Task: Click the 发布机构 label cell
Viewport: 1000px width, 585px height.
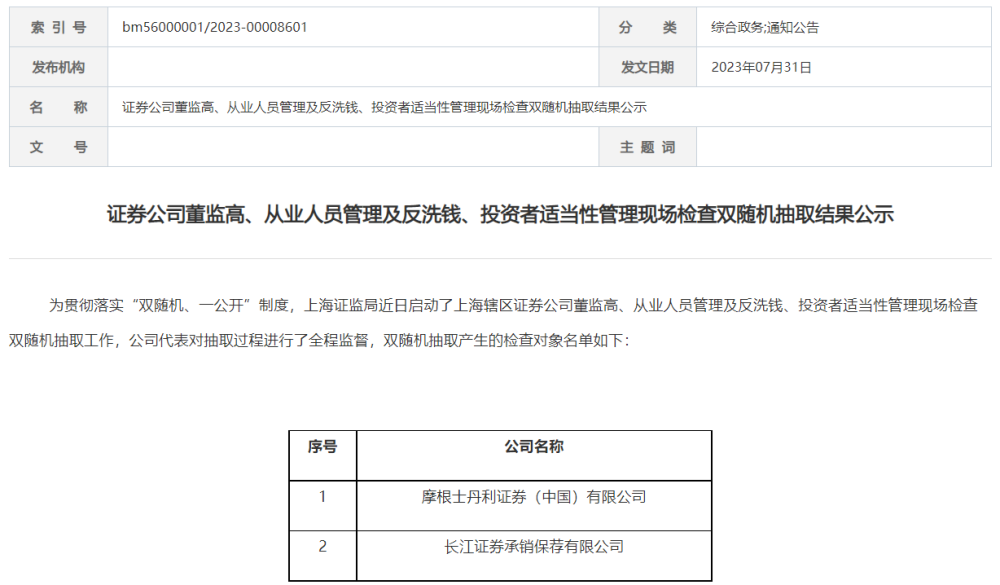Action: coord(57,67)
